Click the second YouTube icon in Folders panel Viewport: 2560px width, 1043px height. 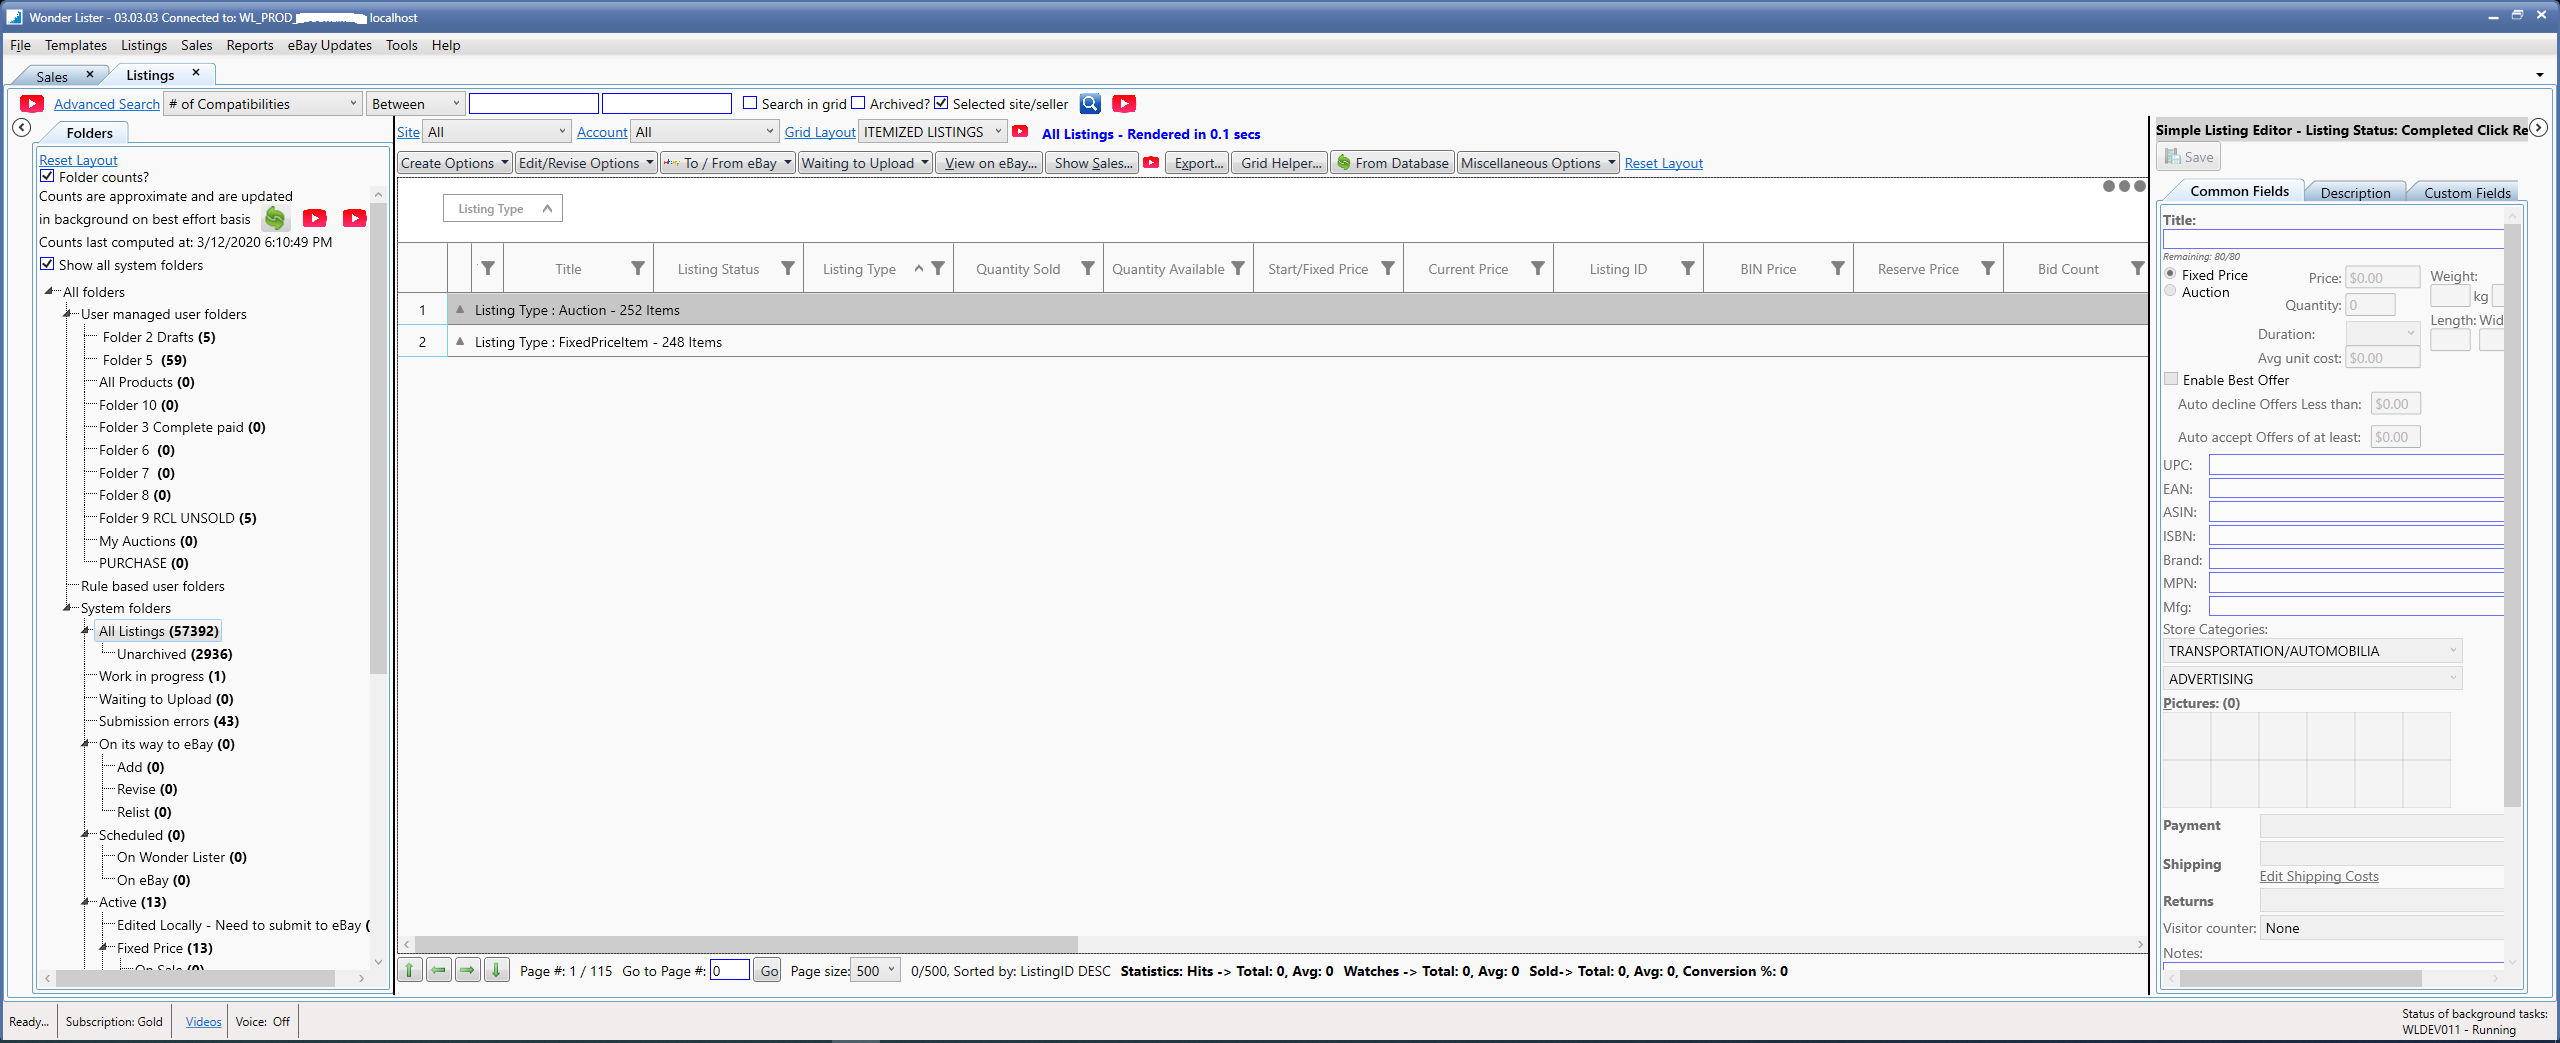354,218
